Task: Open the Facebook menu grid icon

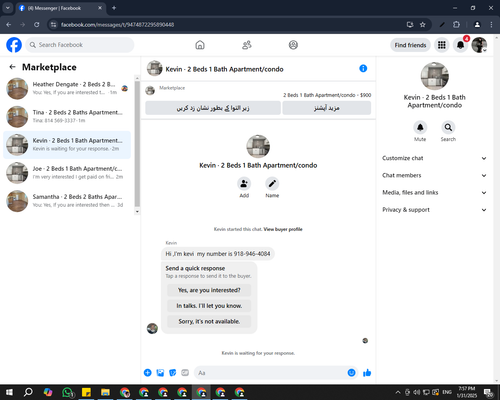Action: 442,45
